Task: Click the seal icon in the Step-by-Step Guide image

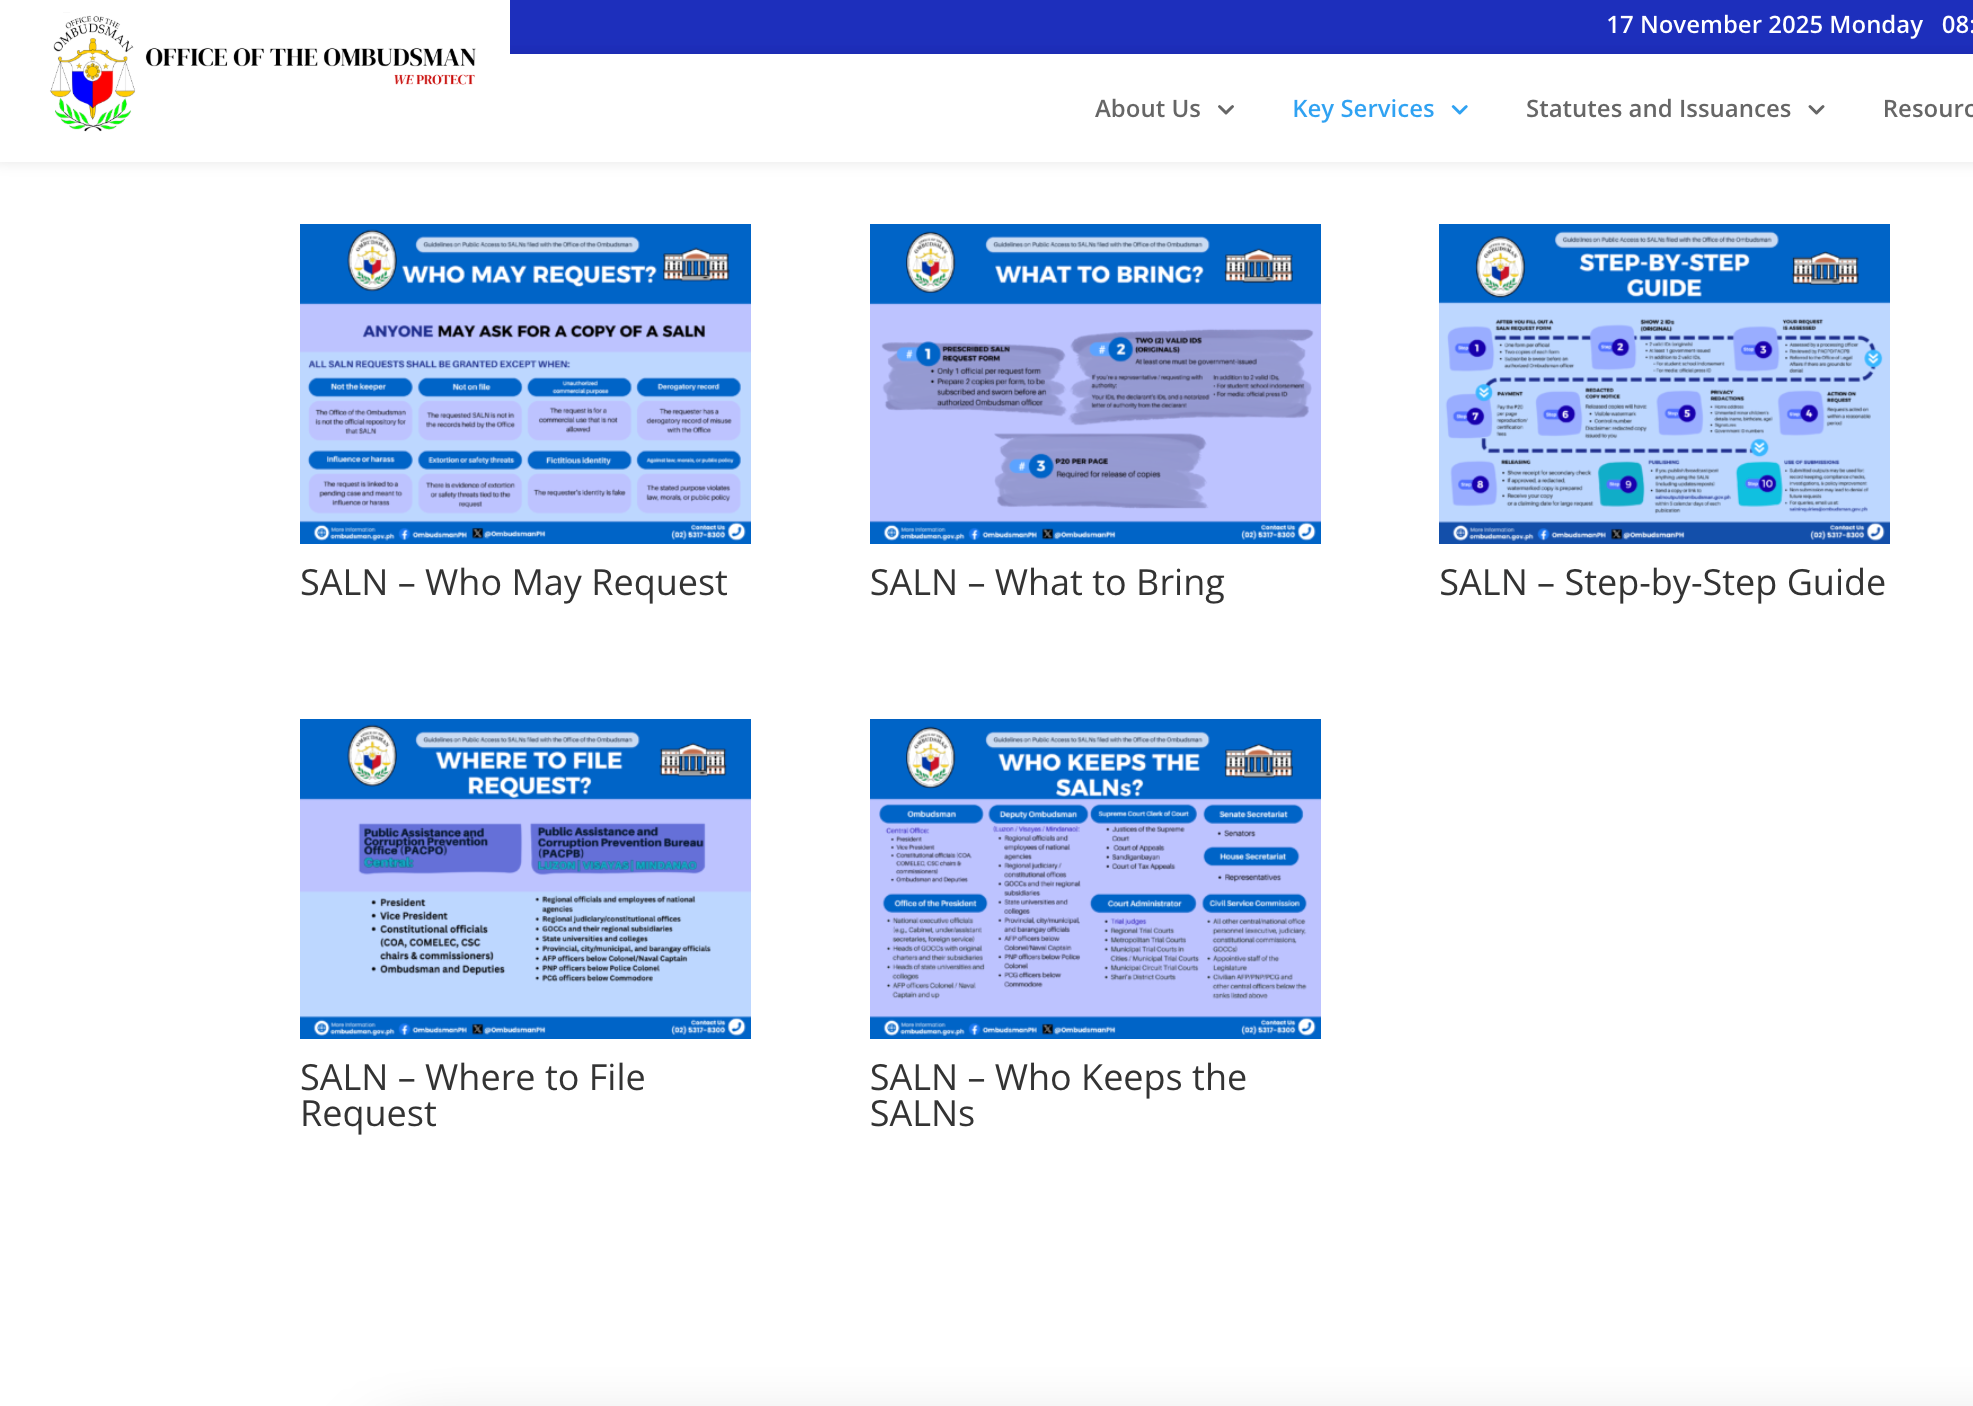Action: (x=1500, y=266)
